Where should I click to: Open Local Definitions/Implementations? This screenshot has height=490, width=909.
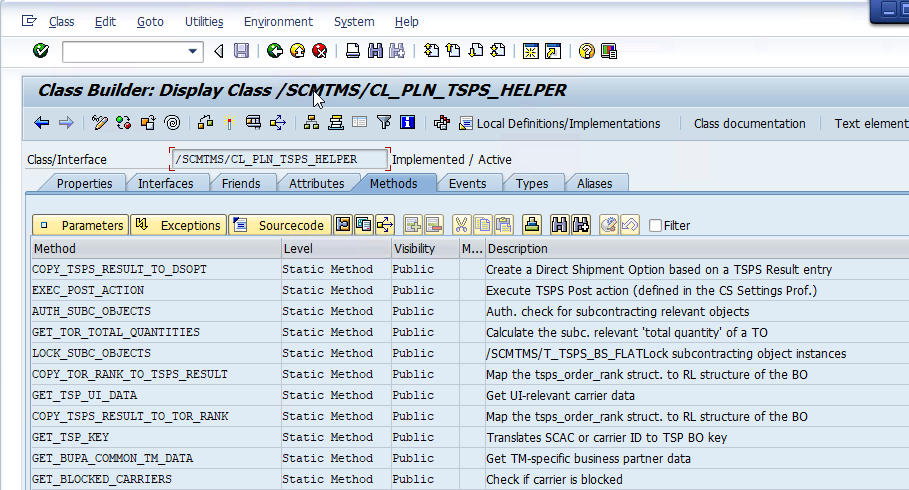pos(560,124)
